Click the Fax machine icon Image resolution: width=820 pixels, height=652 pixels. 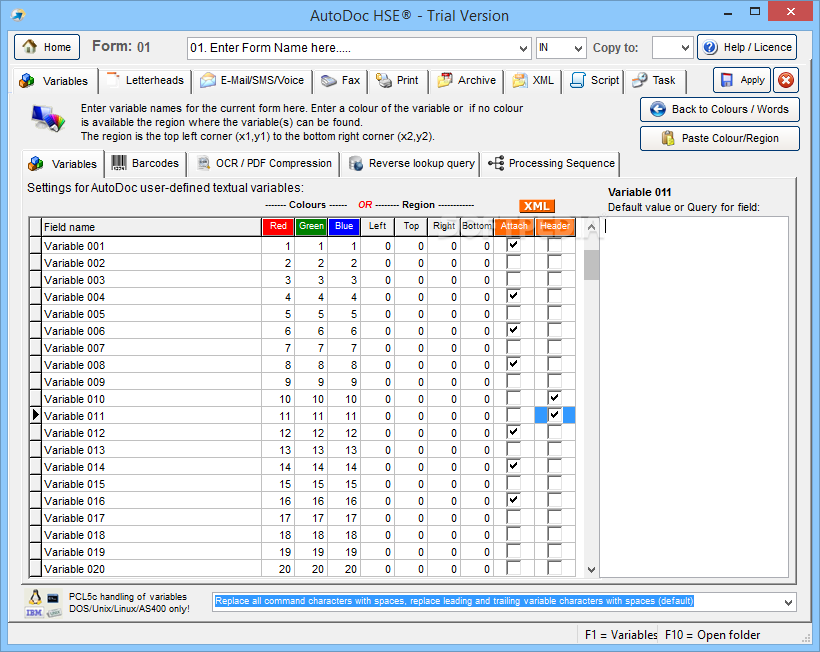(x=328, y=80)
